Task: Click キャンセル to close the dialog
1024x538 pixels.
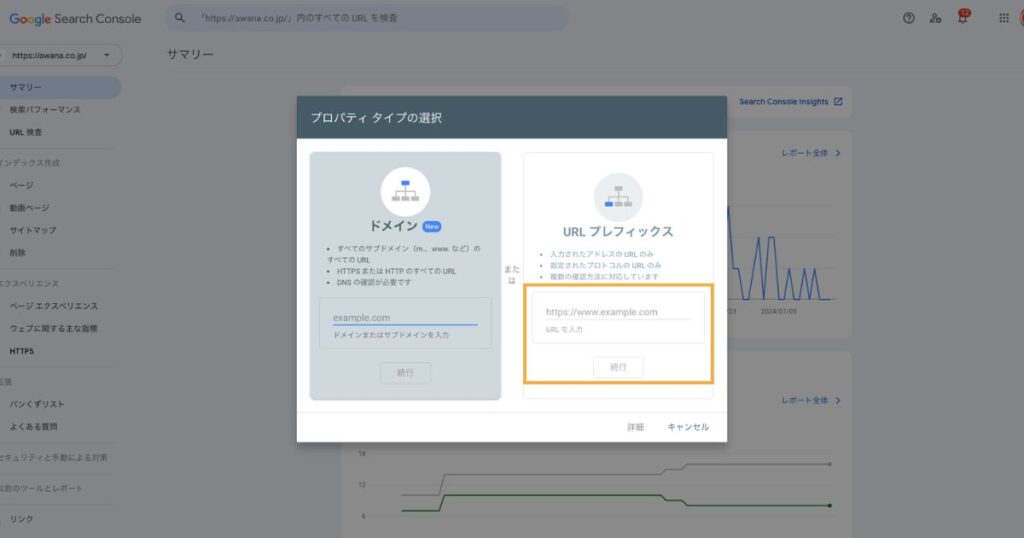Action: coord(688,427)
